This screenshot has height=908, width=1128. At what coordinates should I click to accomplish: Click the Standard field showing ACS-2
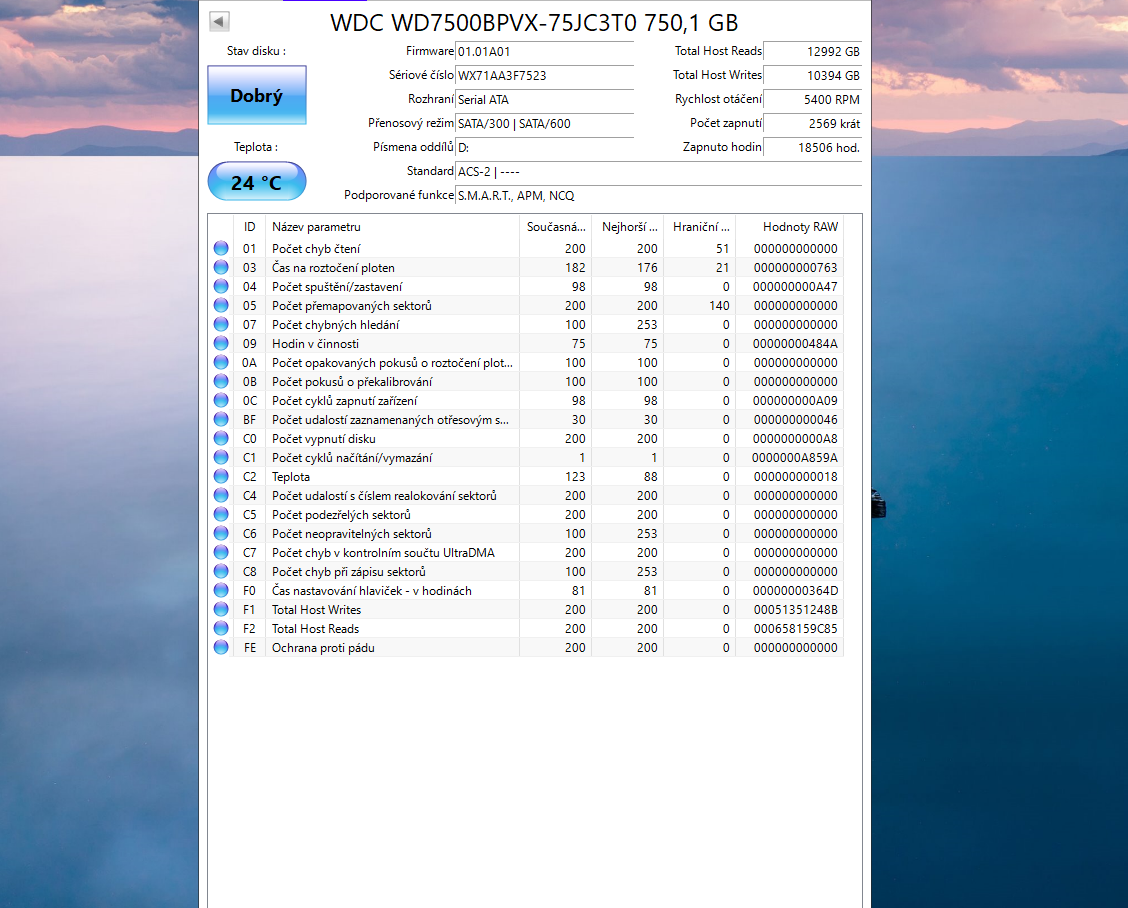click(x=544, y=170)
